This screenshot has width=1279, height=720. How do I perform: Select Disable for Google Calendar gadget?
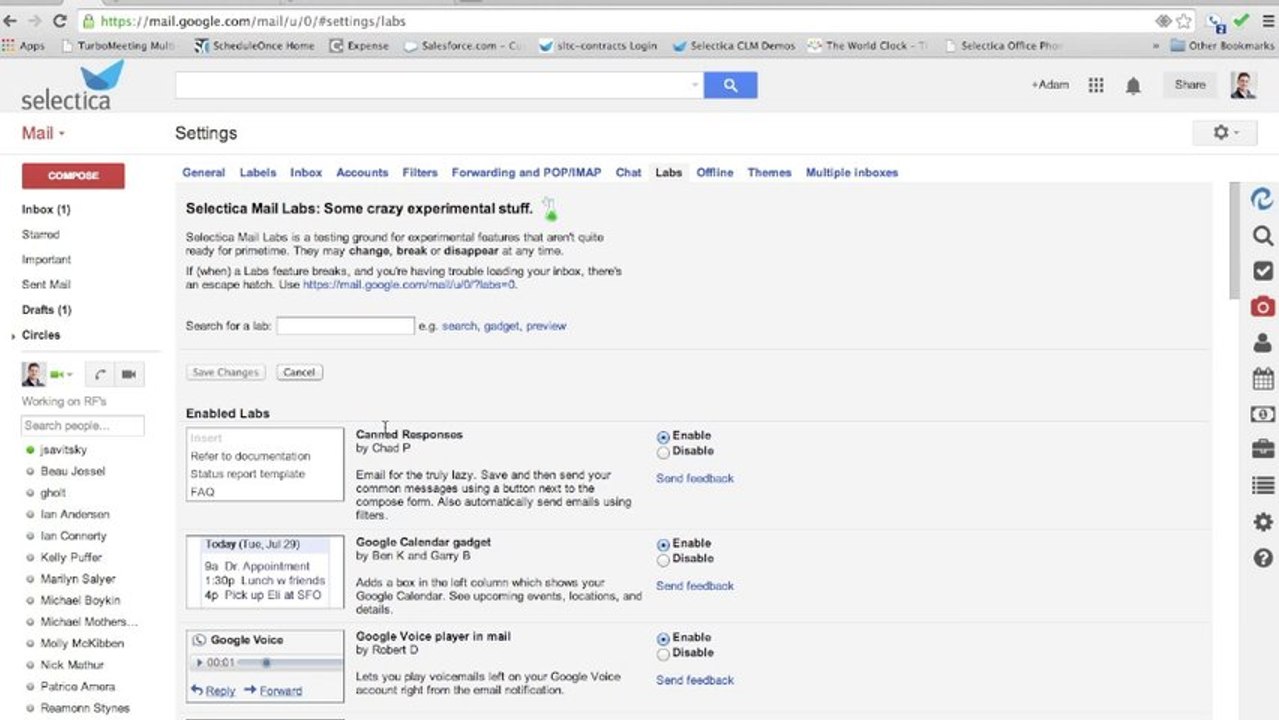663,560
